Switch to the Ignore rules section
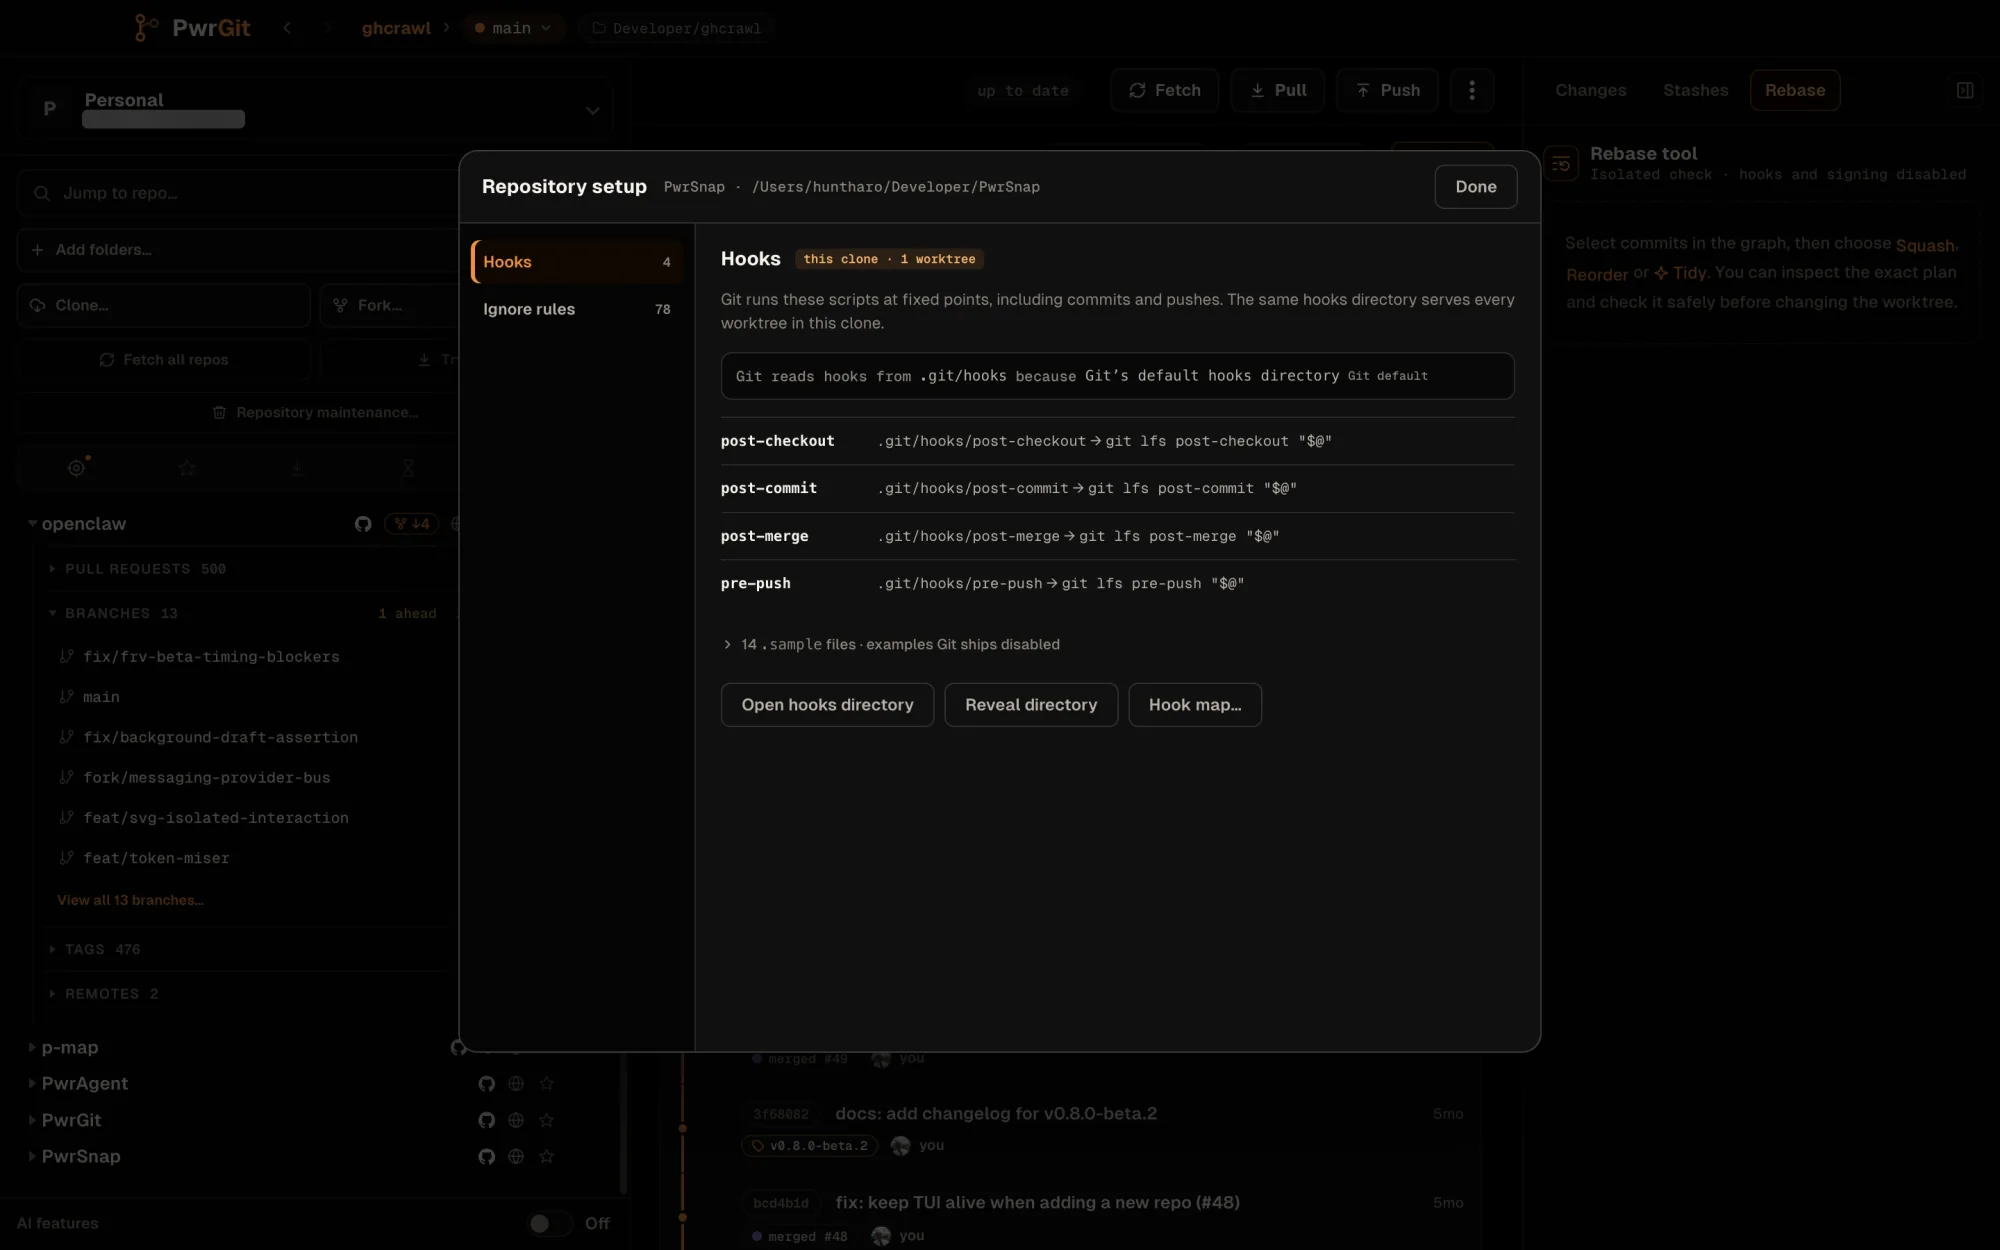 (577, 309)
